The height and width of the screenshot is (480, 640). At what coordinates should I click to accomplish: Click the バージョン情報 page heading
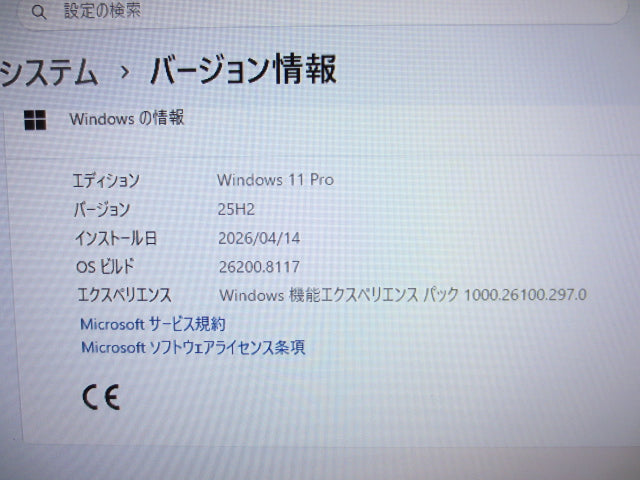coord(244,69)
